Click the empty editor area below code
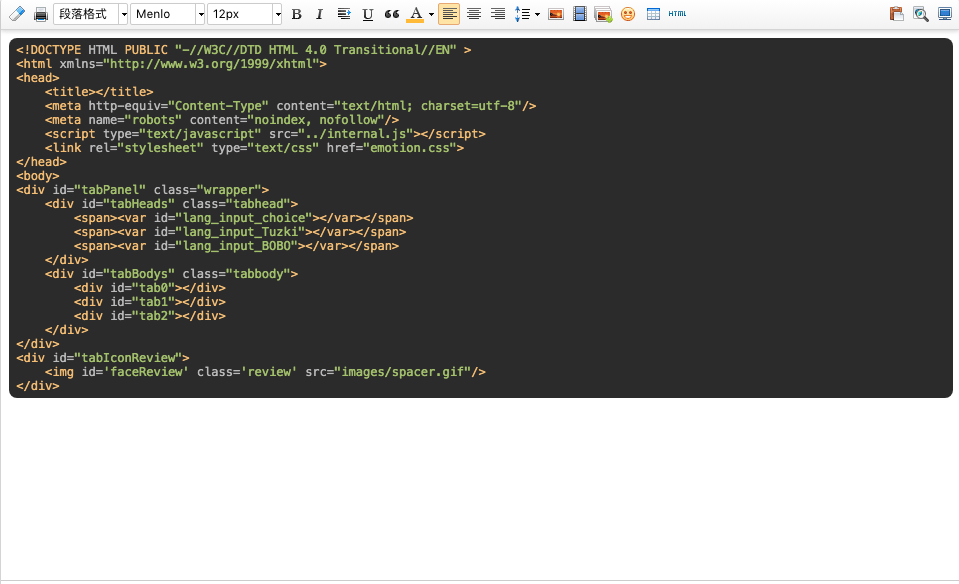The height and width of the screenshot is (584, 959). point(480,489)
